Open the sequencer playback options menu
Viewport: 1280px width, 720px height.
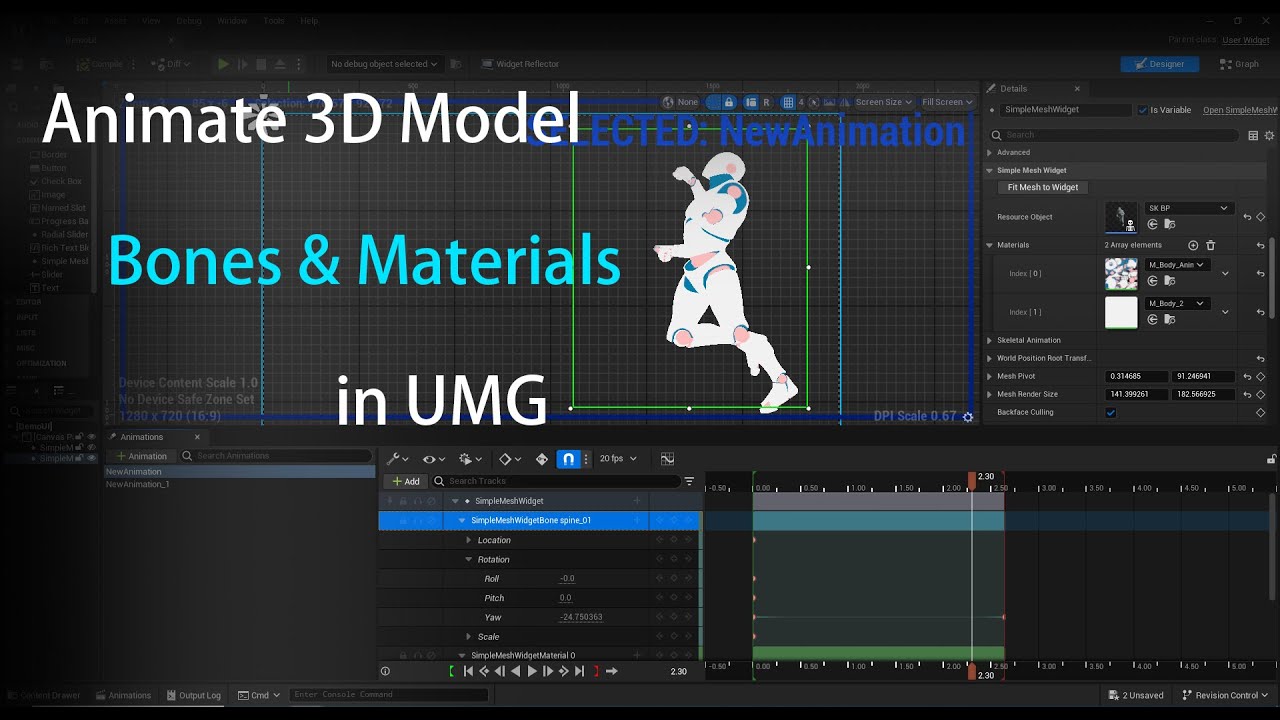pos(469,459)
